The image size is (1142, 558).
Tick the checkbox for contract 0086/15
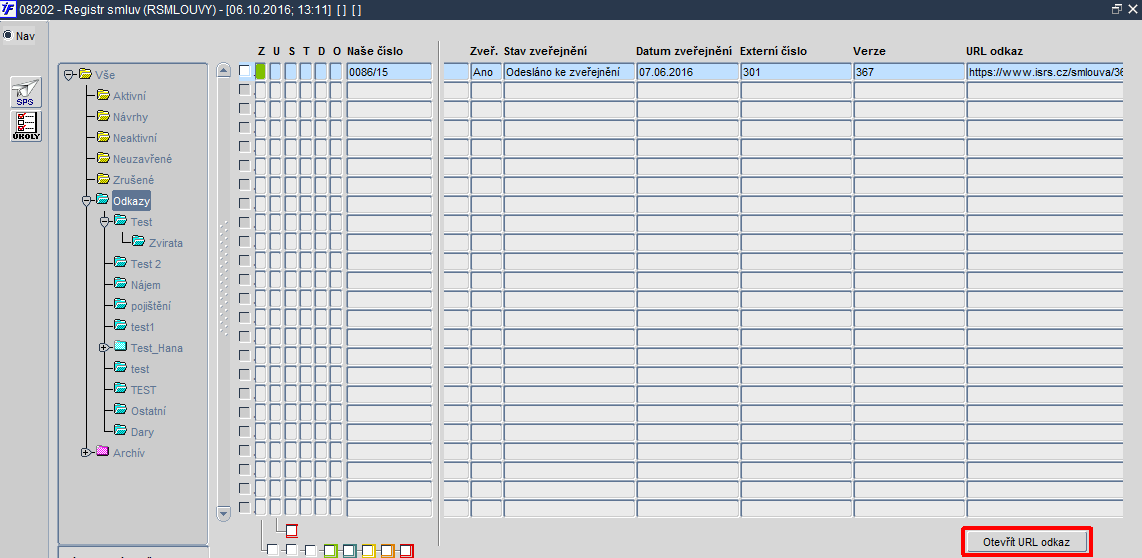coord(245,71)
